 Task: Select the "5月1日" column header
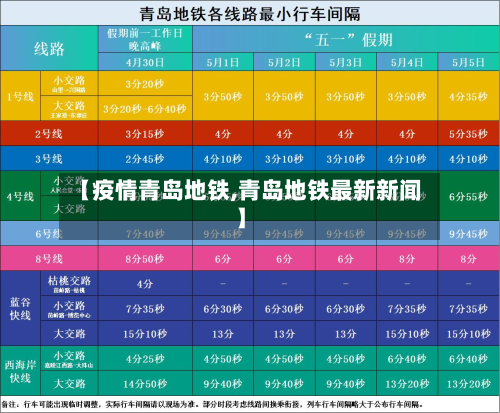click(x=223, y=62)
